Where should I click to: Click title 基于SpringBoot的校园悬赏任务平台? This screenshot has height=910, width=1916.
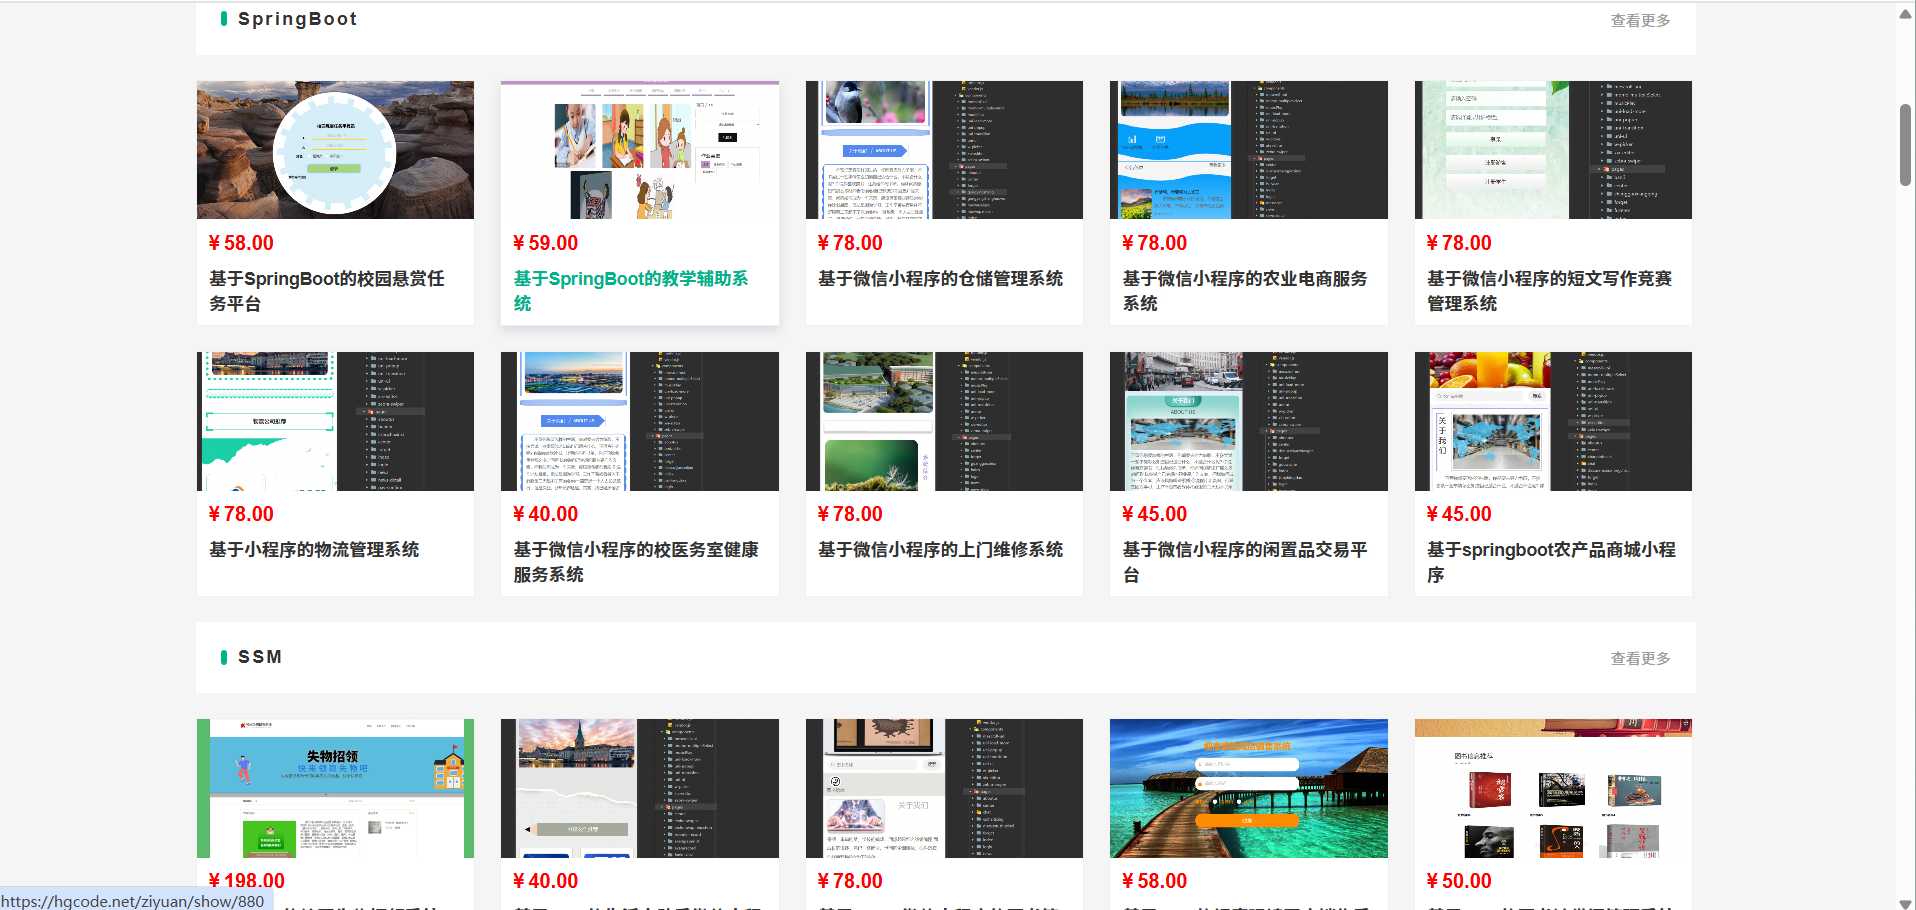[x=327, y=291]
